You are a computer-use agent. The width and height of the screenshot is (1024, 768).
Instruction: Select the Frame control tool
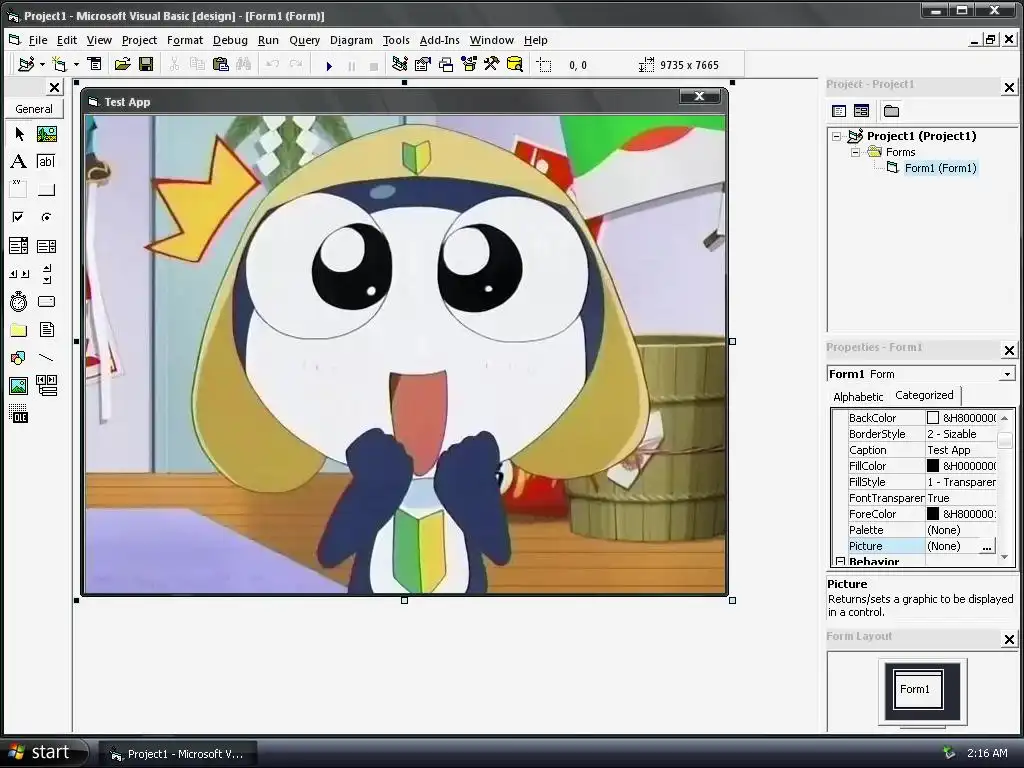(19, 189)
